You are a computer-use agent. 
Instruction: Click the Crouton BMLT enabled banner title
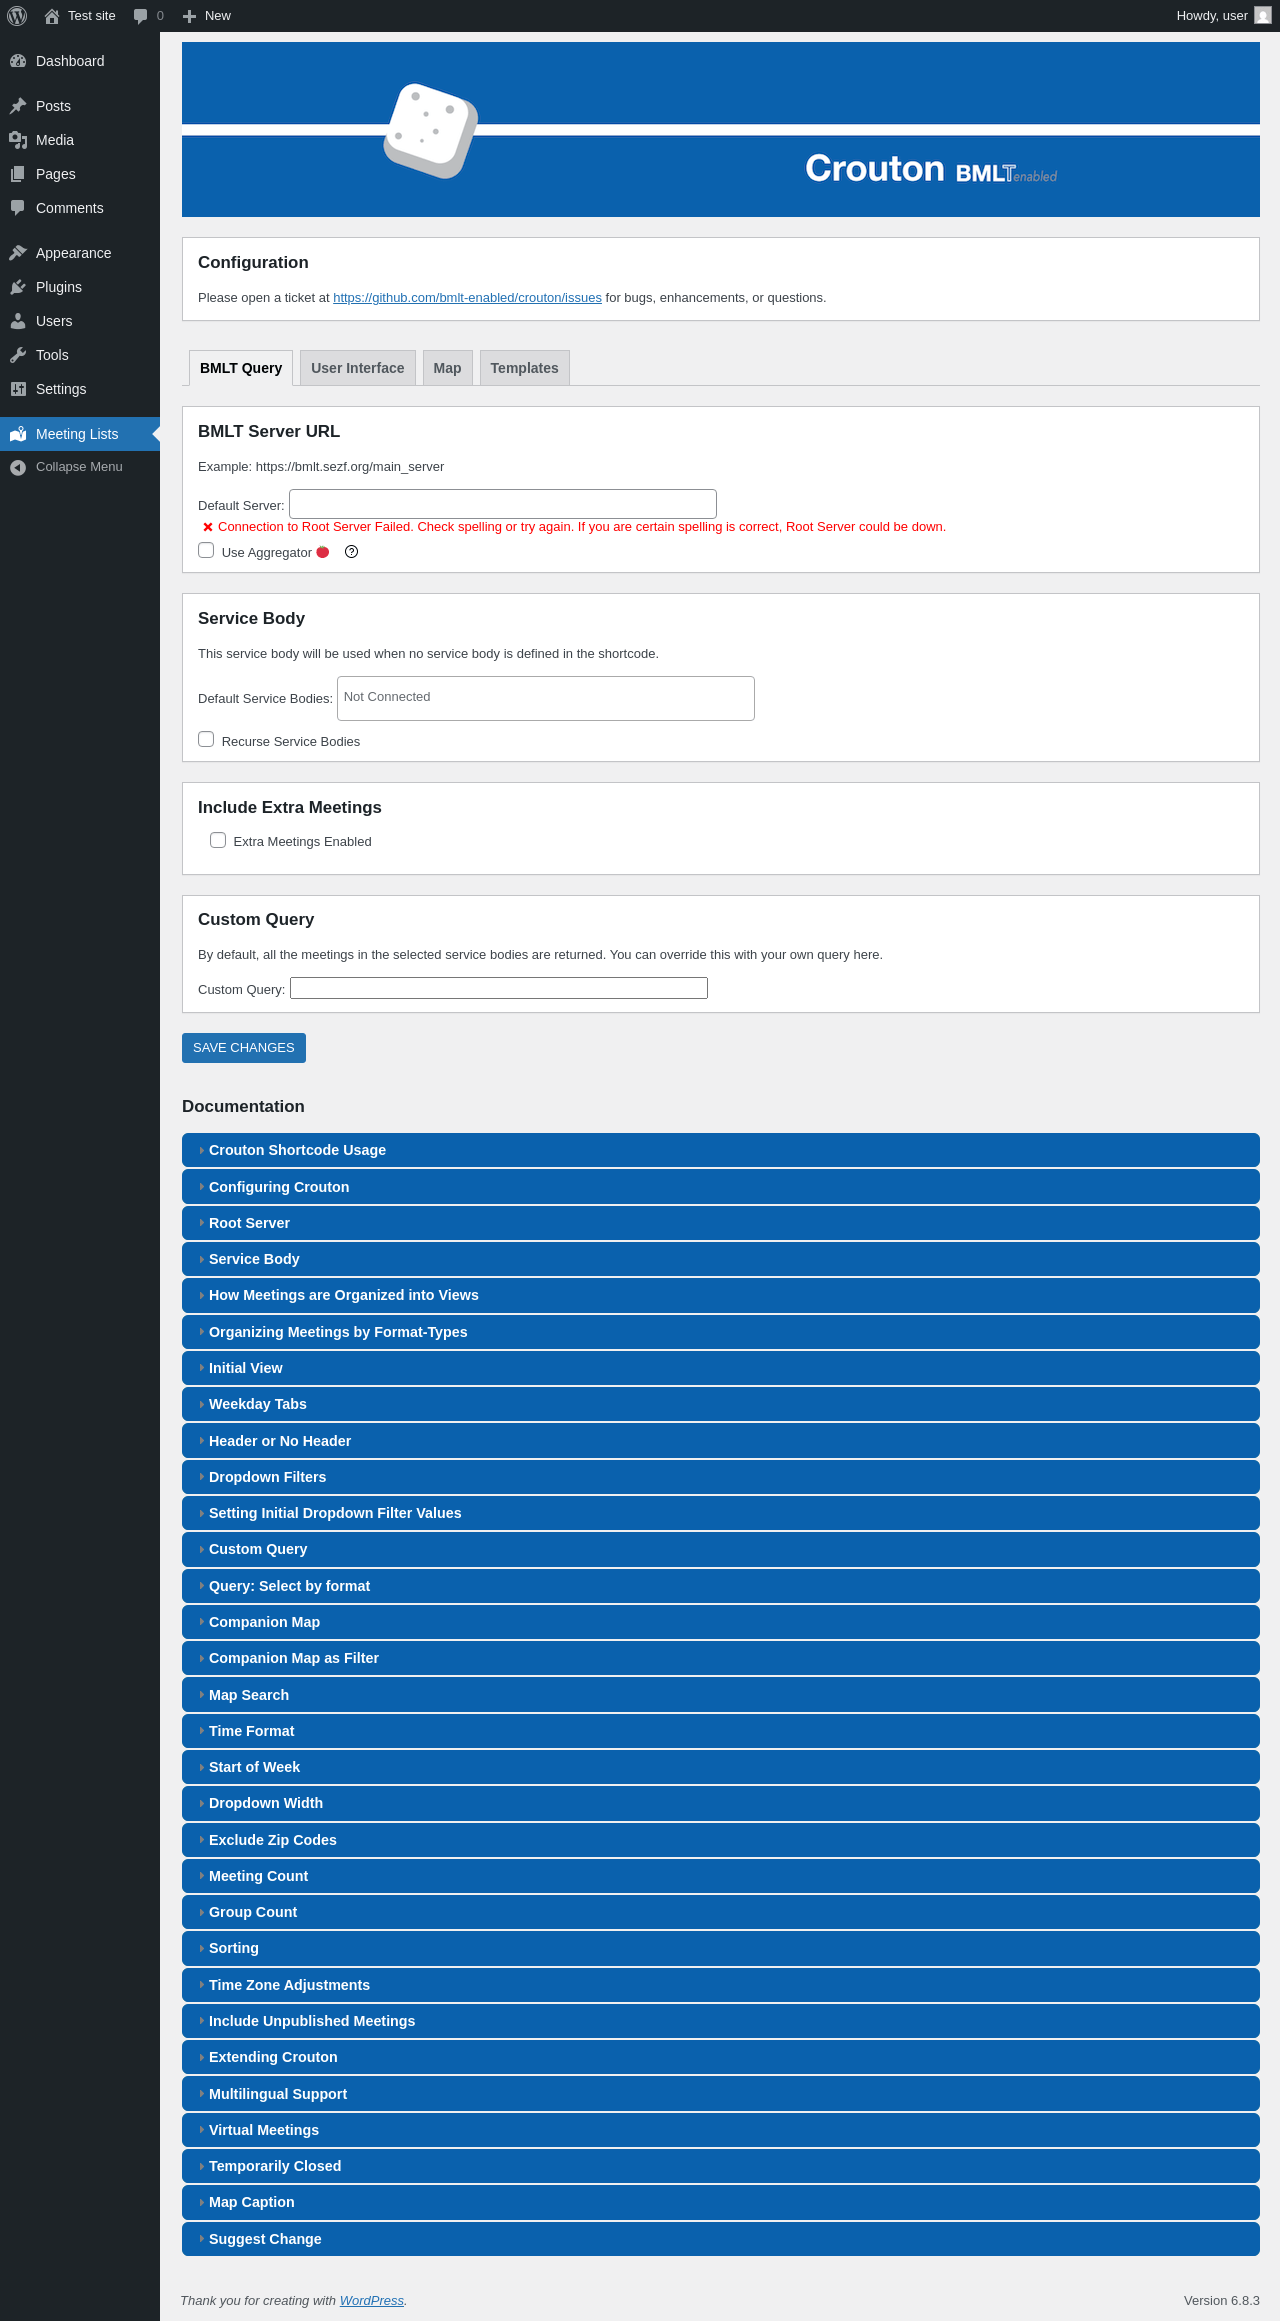coord(931,169)
